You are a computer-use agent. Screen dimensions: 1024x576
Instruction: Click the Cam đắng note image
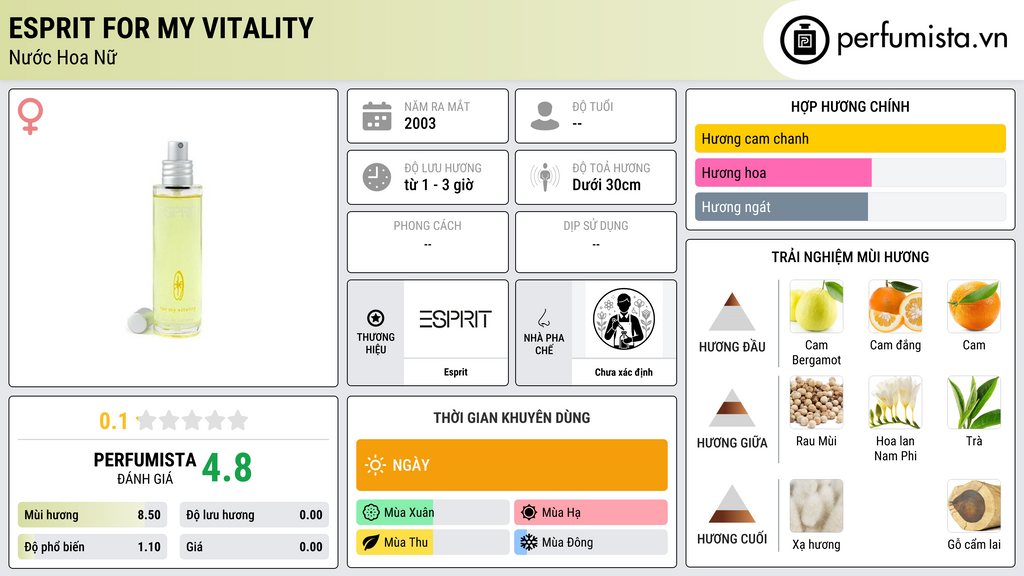point(895,306)
